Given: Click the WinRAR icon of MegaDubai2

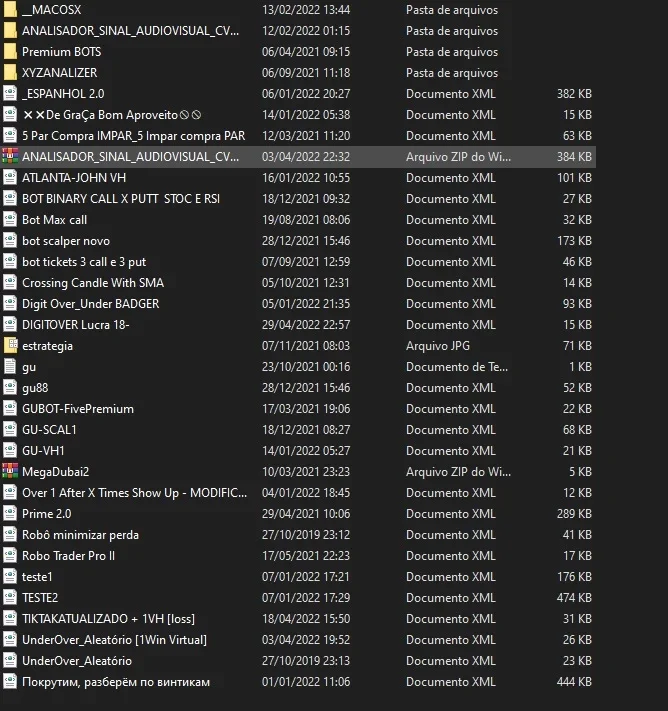Looking at the screenshot, I should point(10,472).
